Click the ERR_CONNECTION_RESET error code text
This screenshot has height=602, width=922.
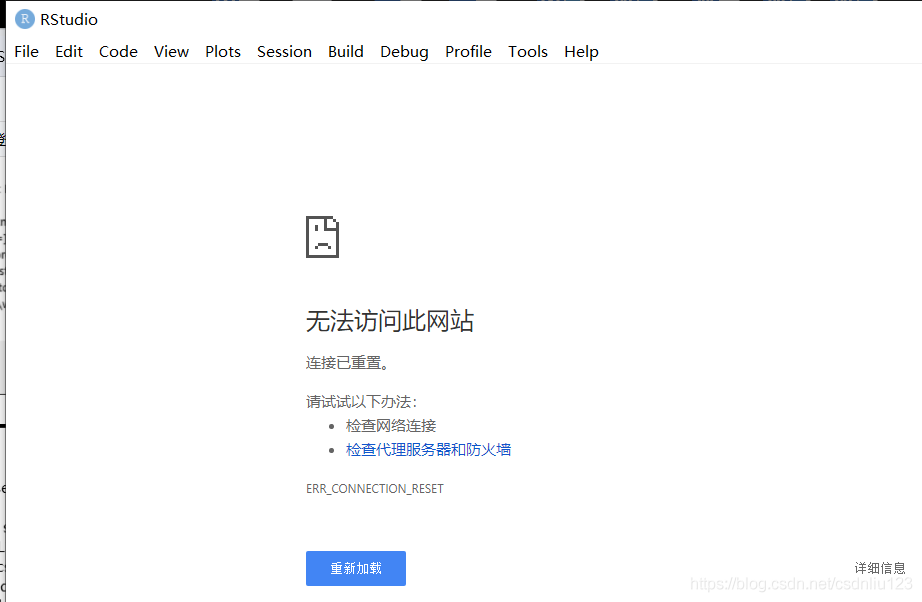pyautogui.click(x=374, y=489)
